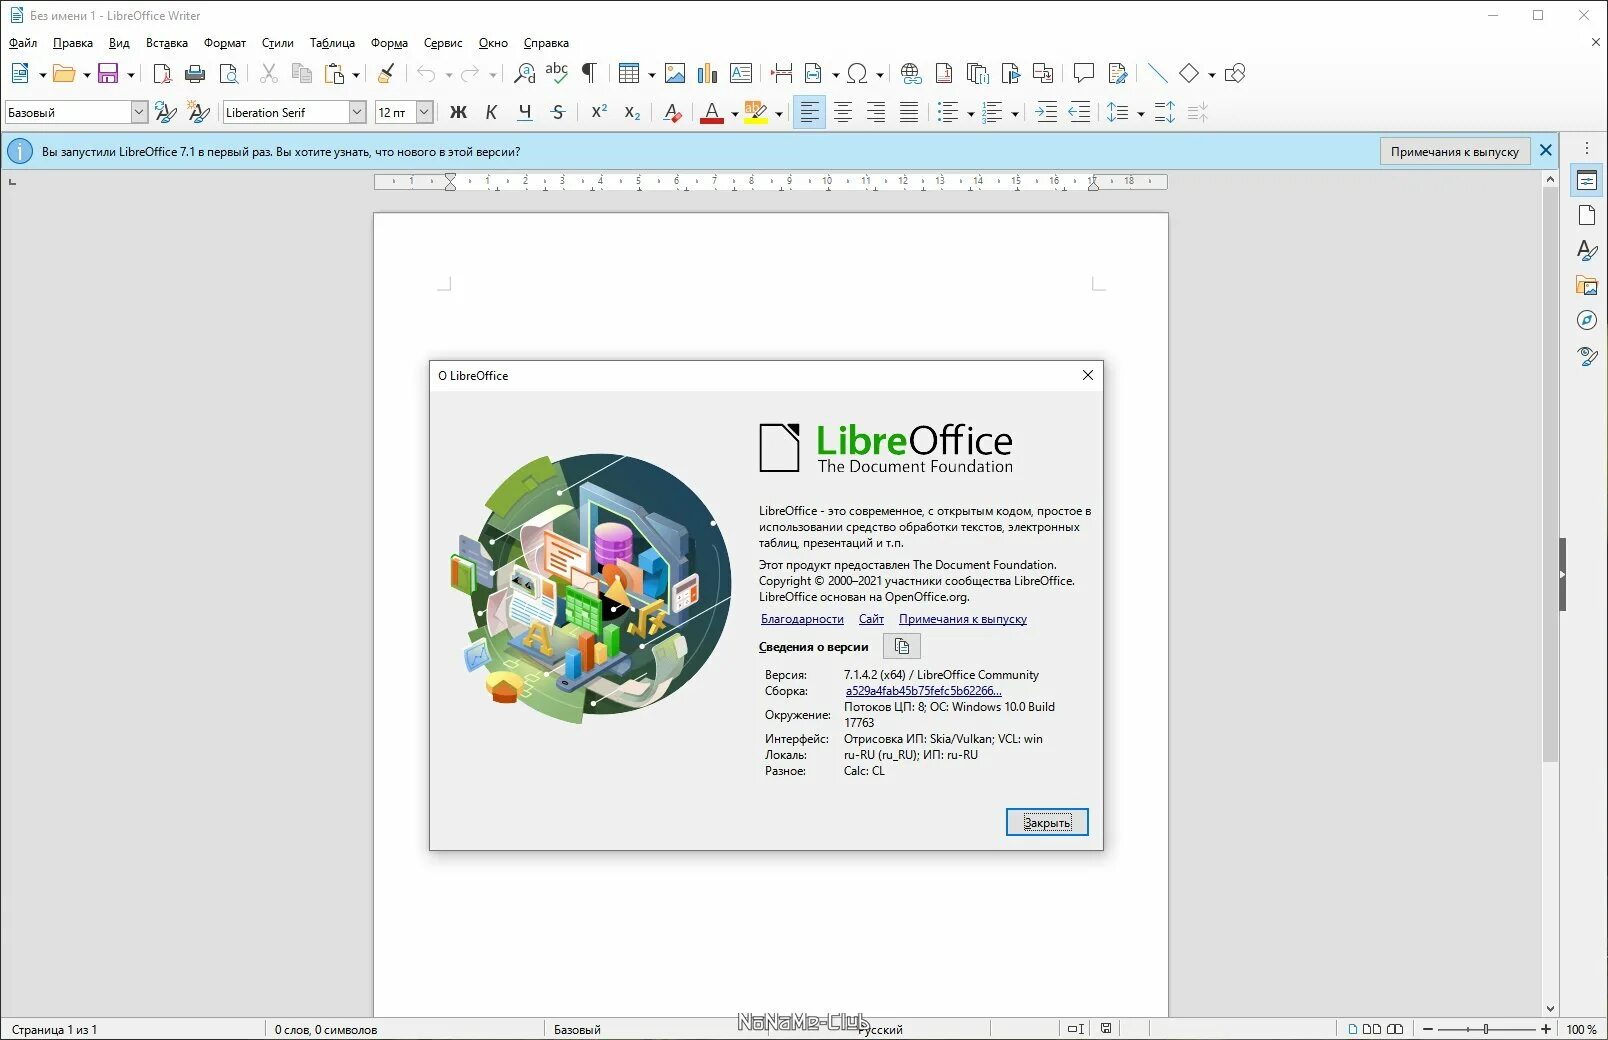Click the Save document icon
The image size is (1608, 1040).
(x=108, y=73)
